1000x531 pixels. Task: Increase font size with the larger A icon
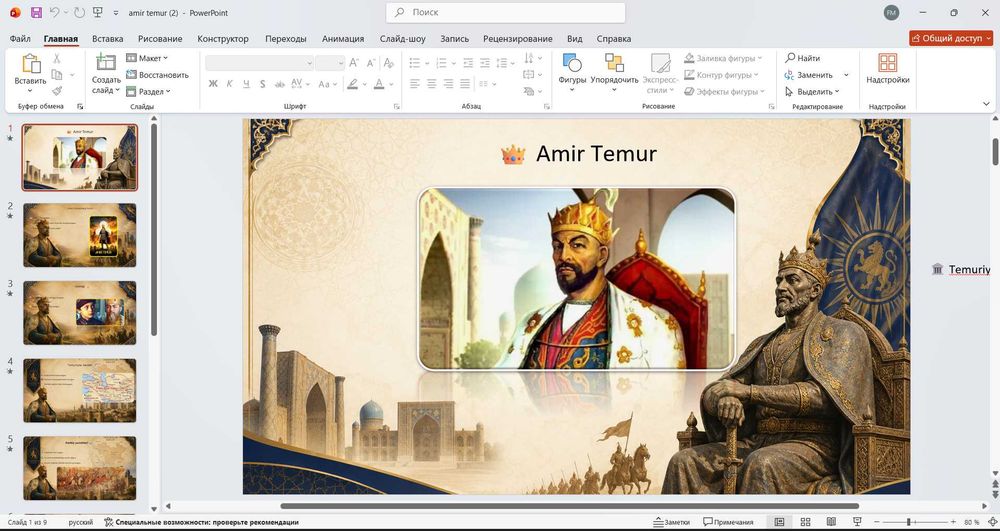[355, 62]
